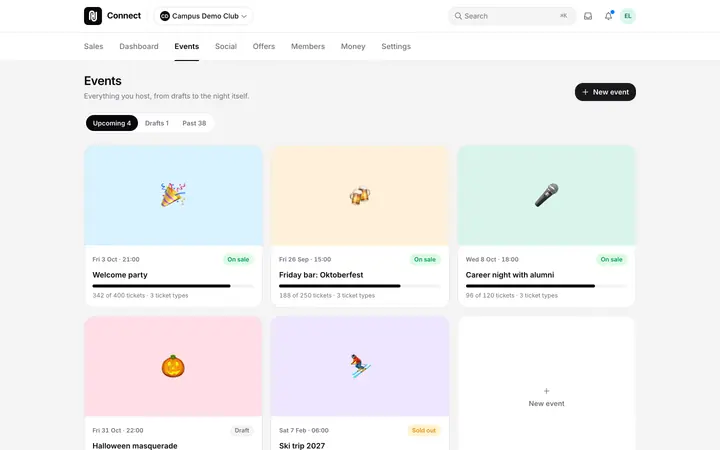Click On sale badge on Welcome party
This screenshot has height=450, width=720.
tap(238, 259)
